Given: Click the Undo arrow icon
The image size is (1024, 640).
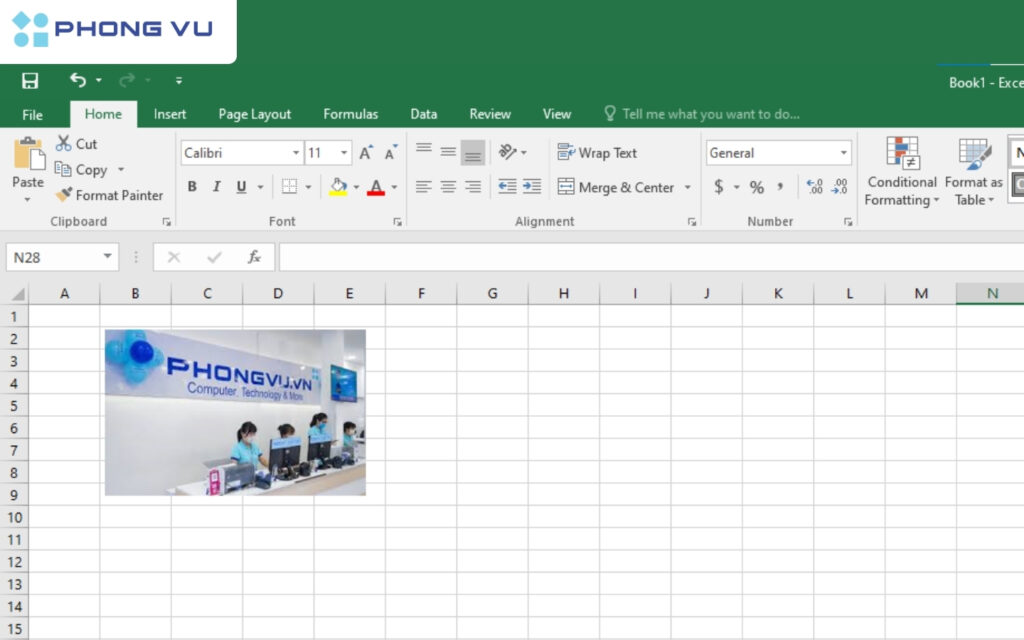Looking at the screenshot, I should tap(78, 80).
